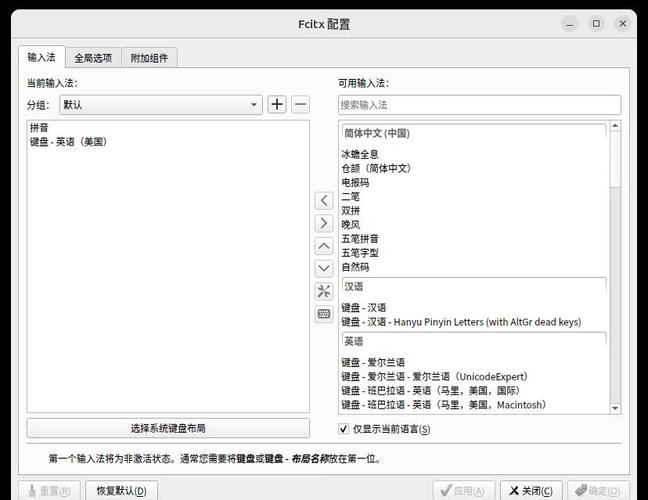Screen dimensions: 648x500
Task: Select 班巴拉语 英语 国际 keyboard entry
Action: point(474,390)
